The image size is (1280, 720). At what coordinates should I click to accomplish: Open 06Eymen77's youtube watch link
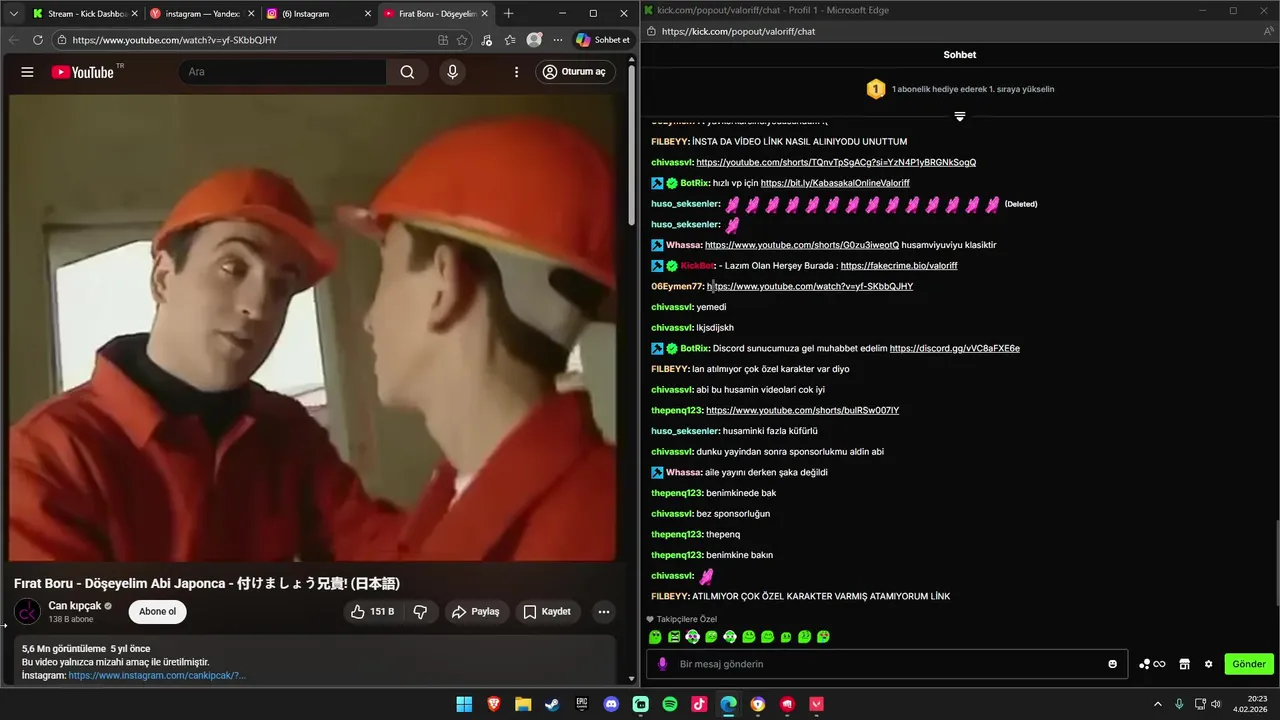(x=810, y=287)
